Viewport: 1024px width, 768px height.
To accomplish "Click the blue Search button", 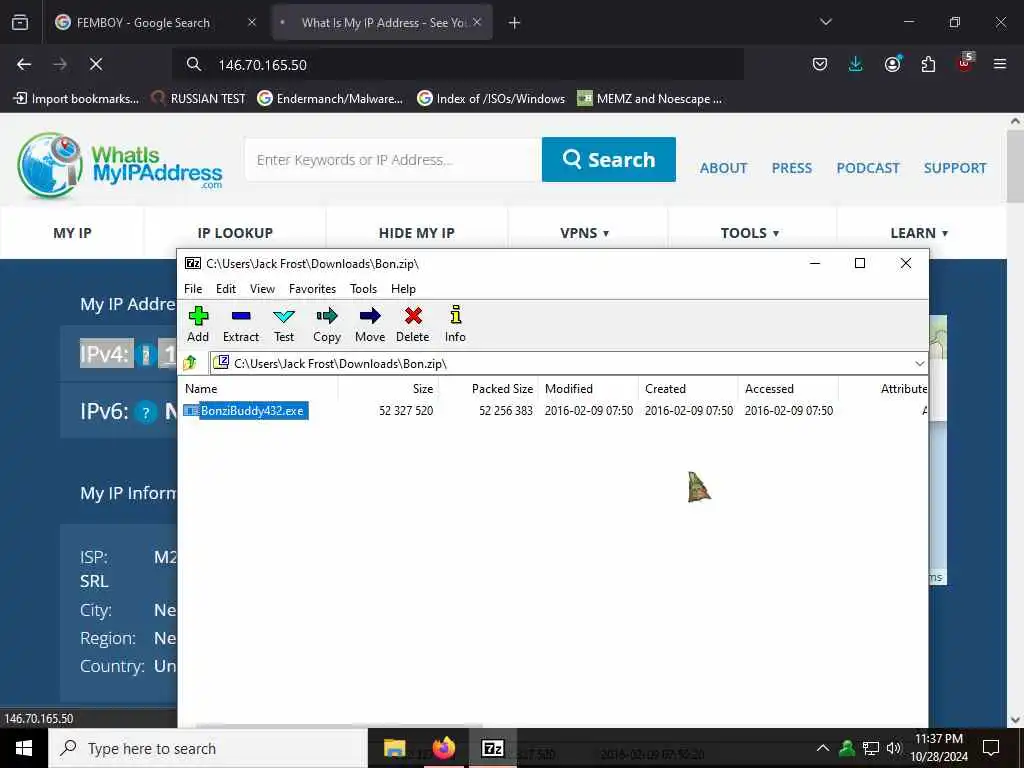I will [x=609, y=159].
